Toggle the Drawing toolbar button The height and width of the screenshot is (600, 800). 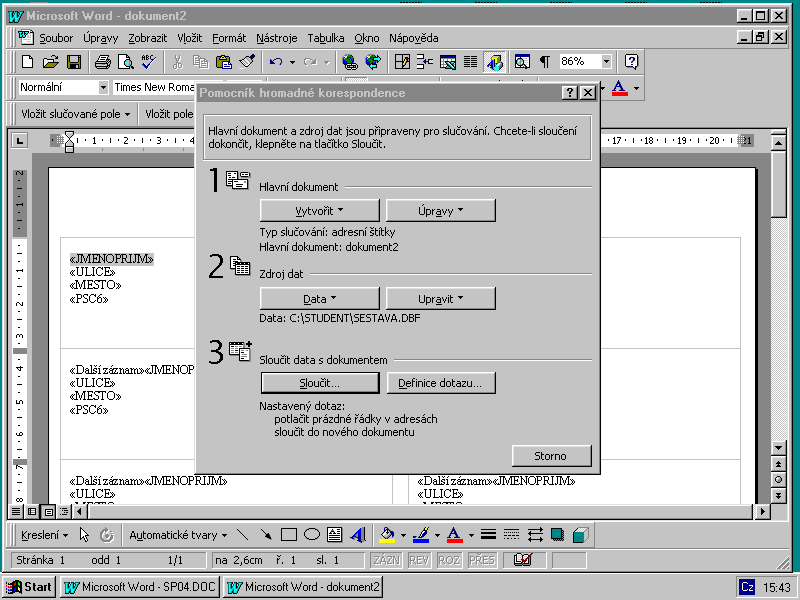[494, 62]
